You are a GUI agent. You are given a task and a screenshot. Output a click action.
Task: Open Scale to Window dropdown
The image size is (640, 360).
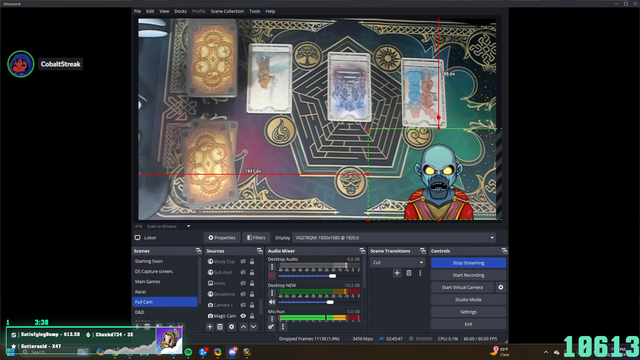point(168,226)
